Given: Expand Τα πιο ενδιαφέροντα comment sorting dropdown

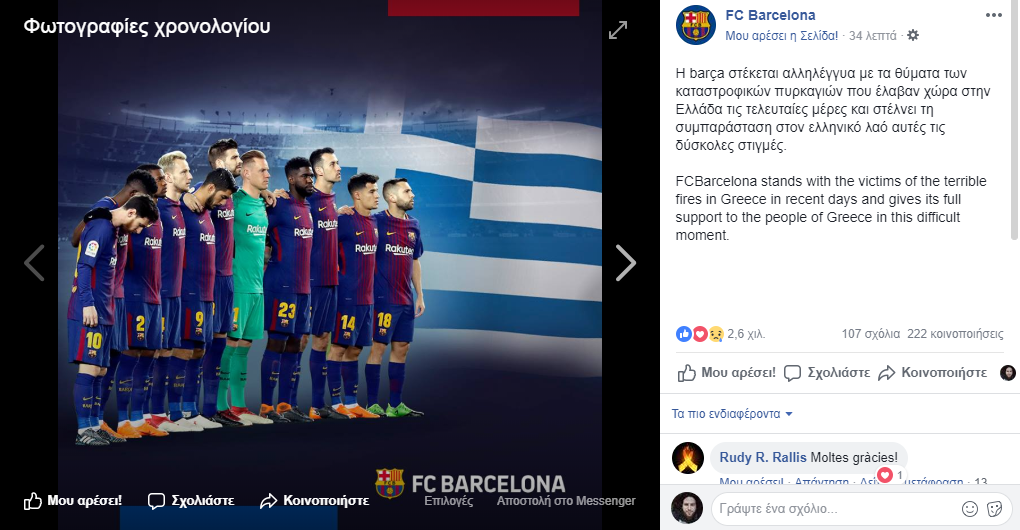Looking at the screenshot, I should [x=732, y=414].
